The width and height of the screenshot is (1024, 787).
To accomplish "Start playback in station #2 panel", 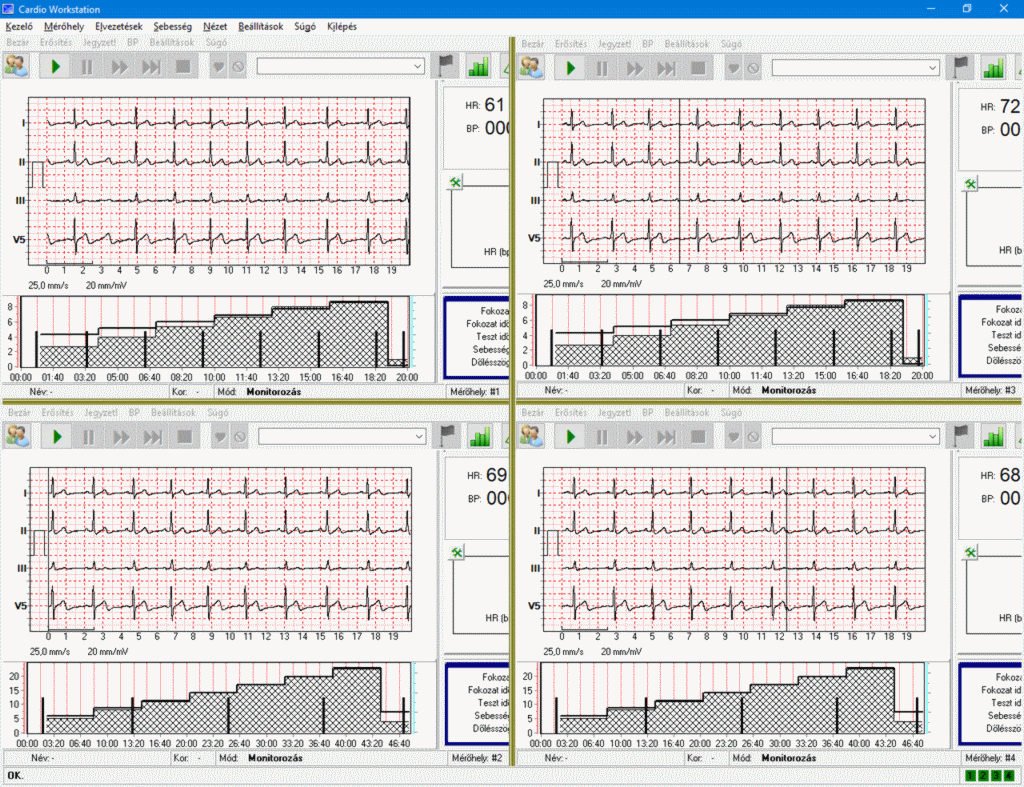I will pos(57,436).
